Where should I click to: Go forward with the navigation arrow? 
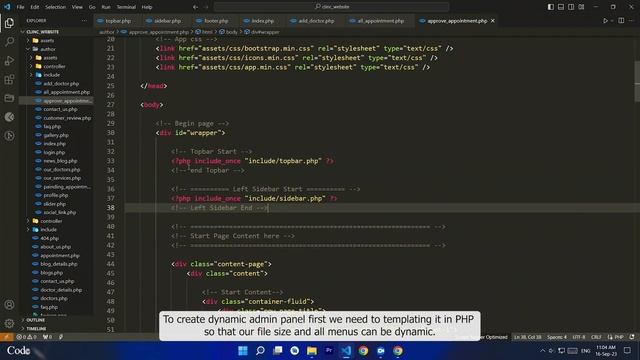[x=206, y=7]
